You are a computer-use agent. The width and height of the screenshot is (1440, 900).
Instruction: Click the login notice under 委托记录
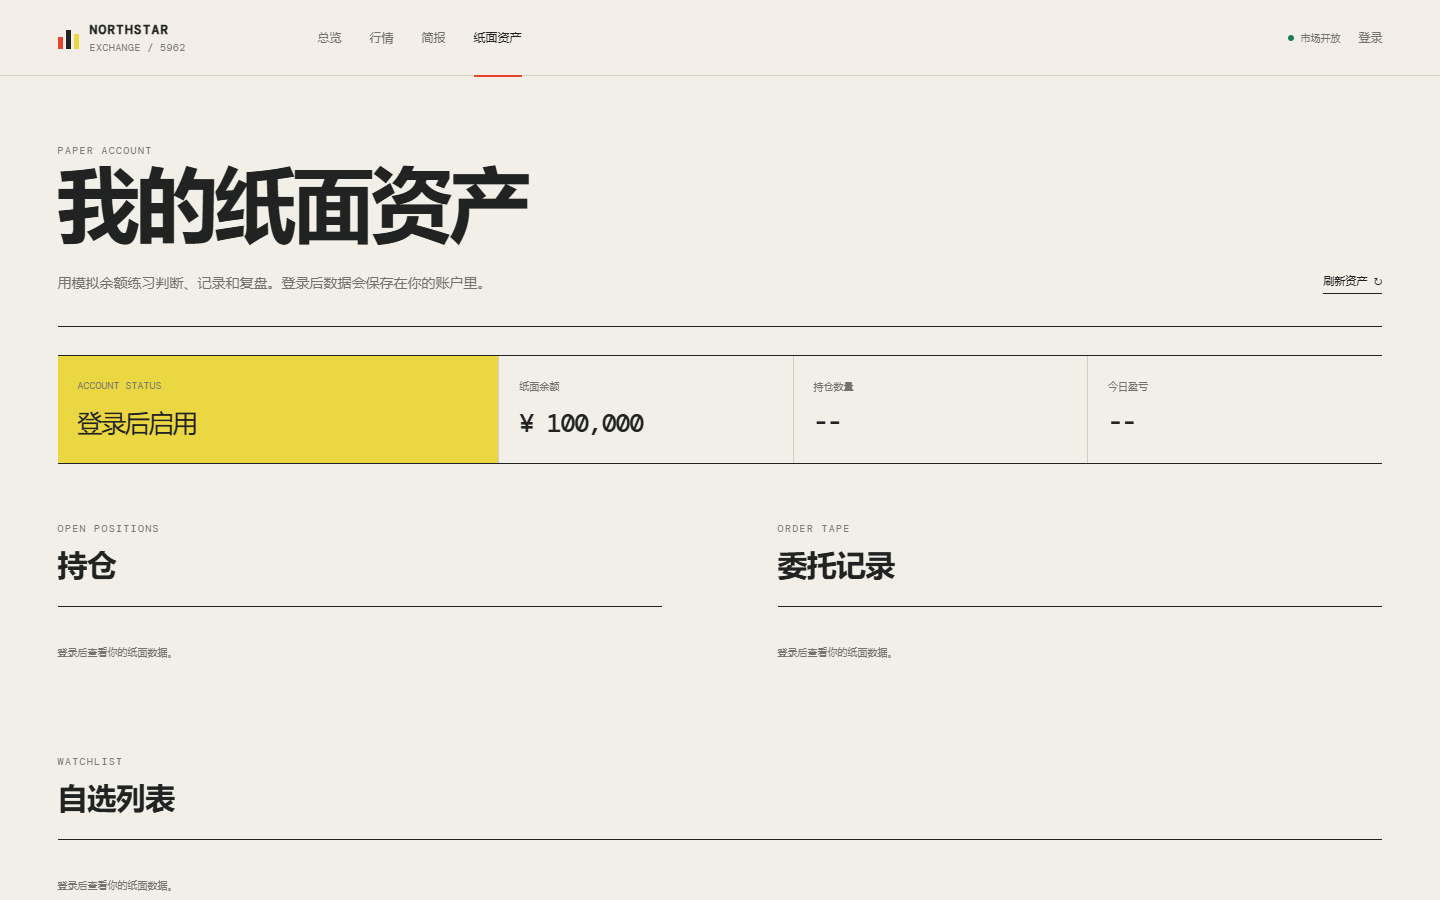click(x=835, y=653)
